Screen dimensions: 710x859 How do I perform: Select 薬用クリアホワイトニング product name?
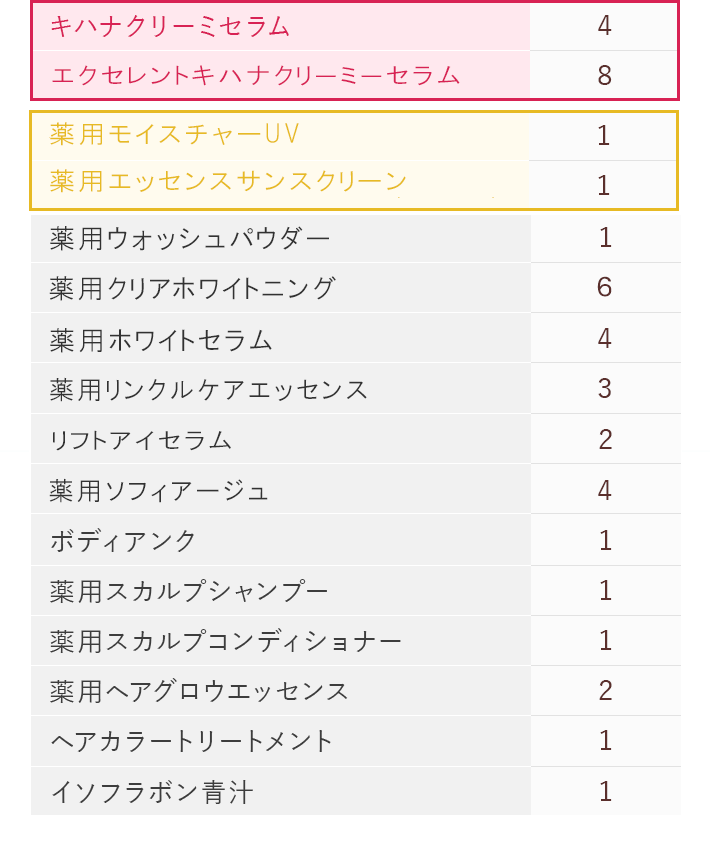click(192, 288)
